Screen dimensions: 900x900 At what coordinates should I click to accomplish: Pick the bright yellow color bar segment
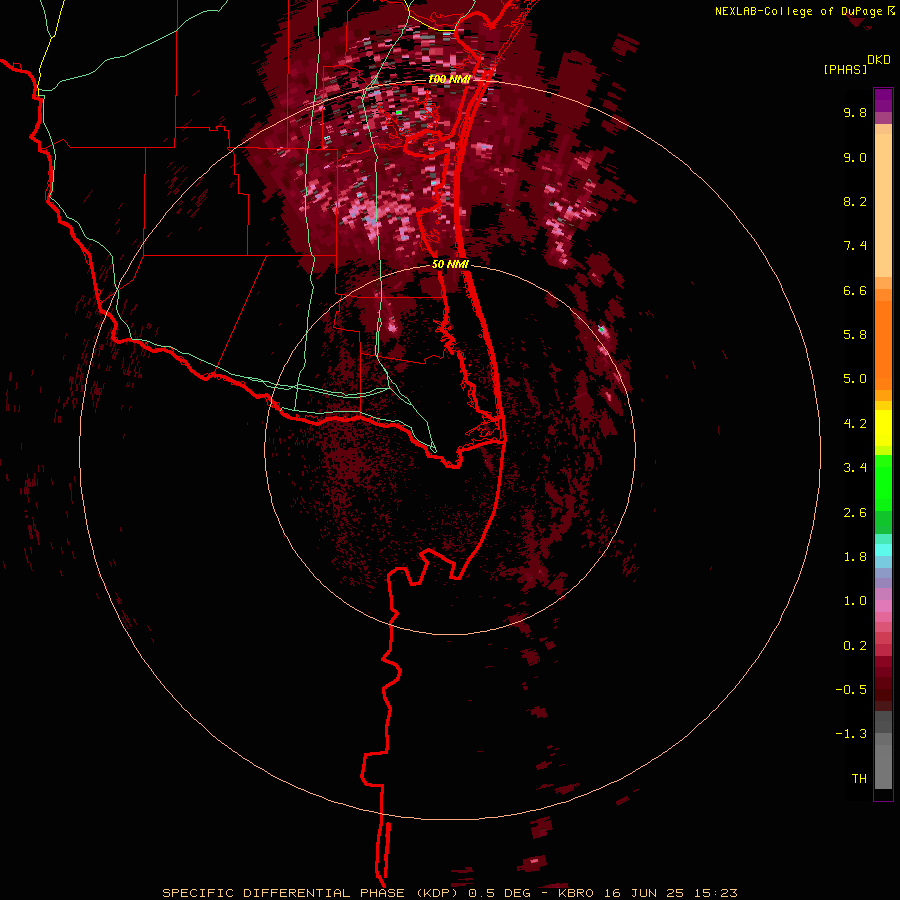click(x=883, y=428)
